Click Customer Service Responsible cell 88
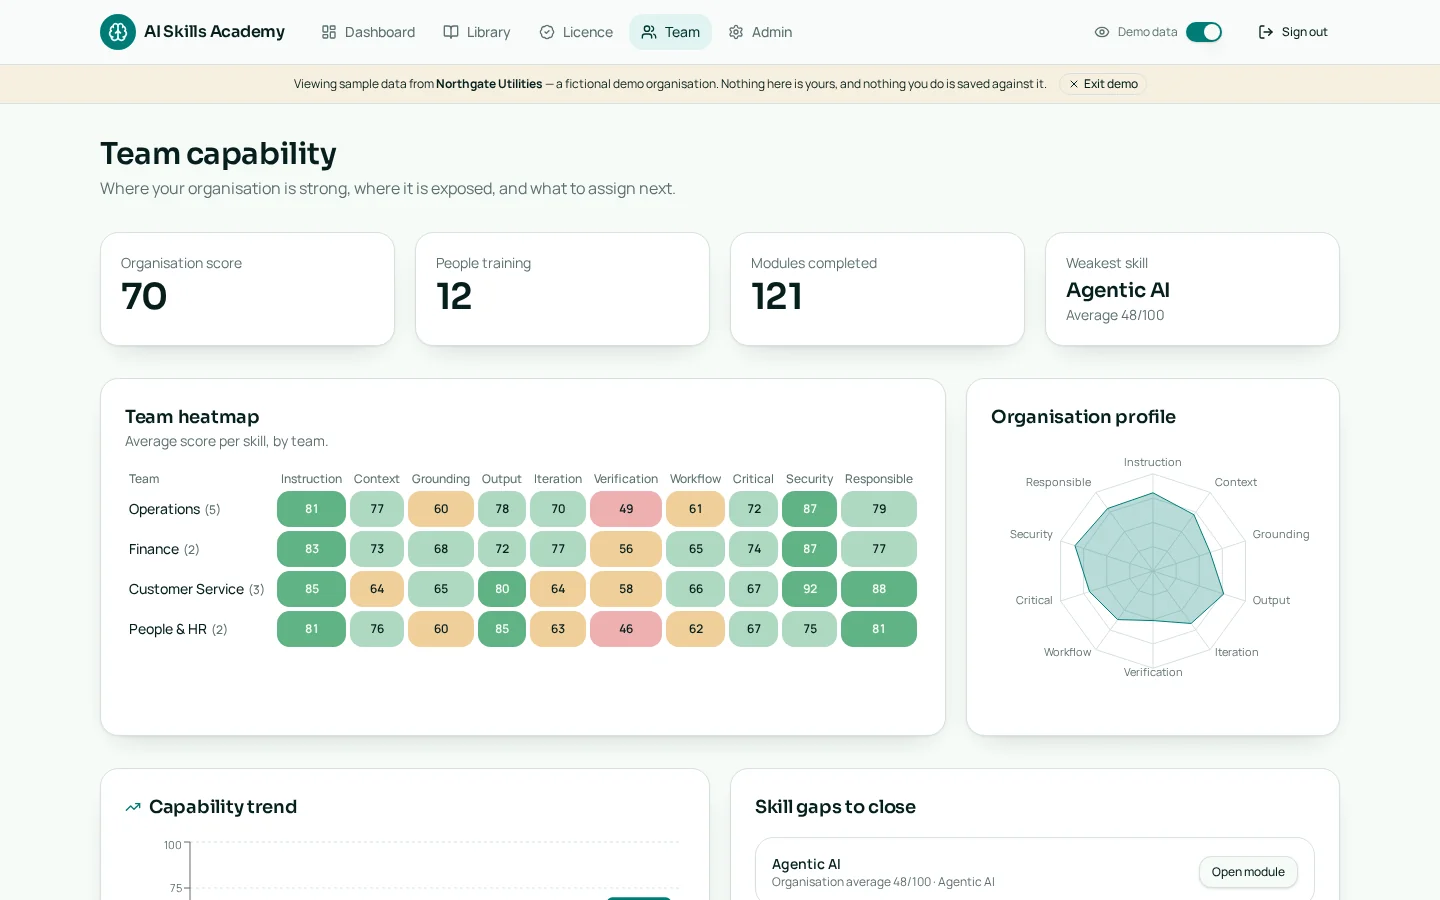Viewport: 1440px width, 900px height. 879,589
